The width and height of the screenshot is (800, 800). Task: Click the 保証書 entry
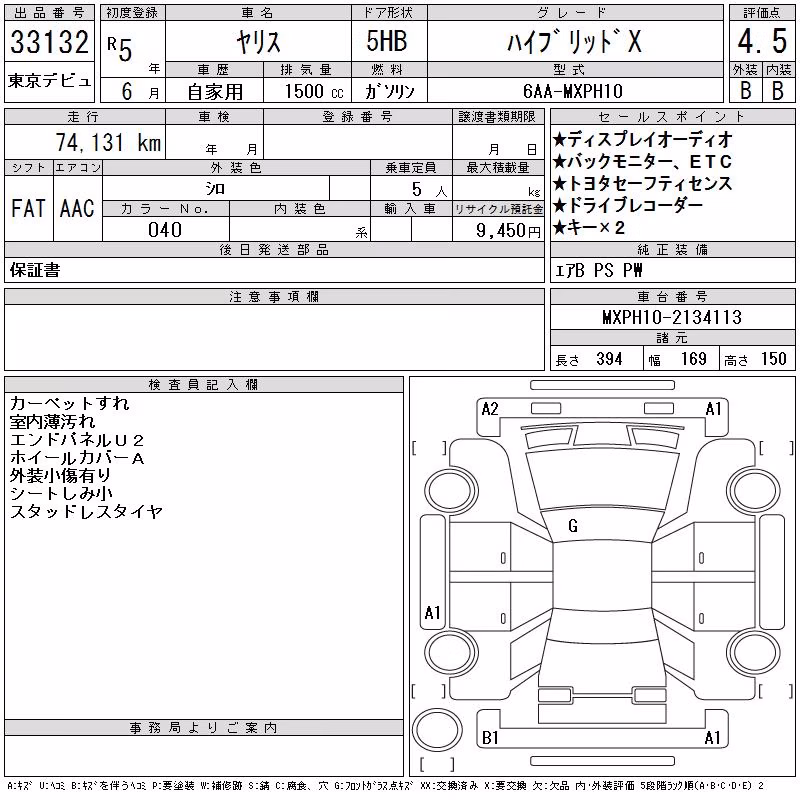tap(35, 270)
